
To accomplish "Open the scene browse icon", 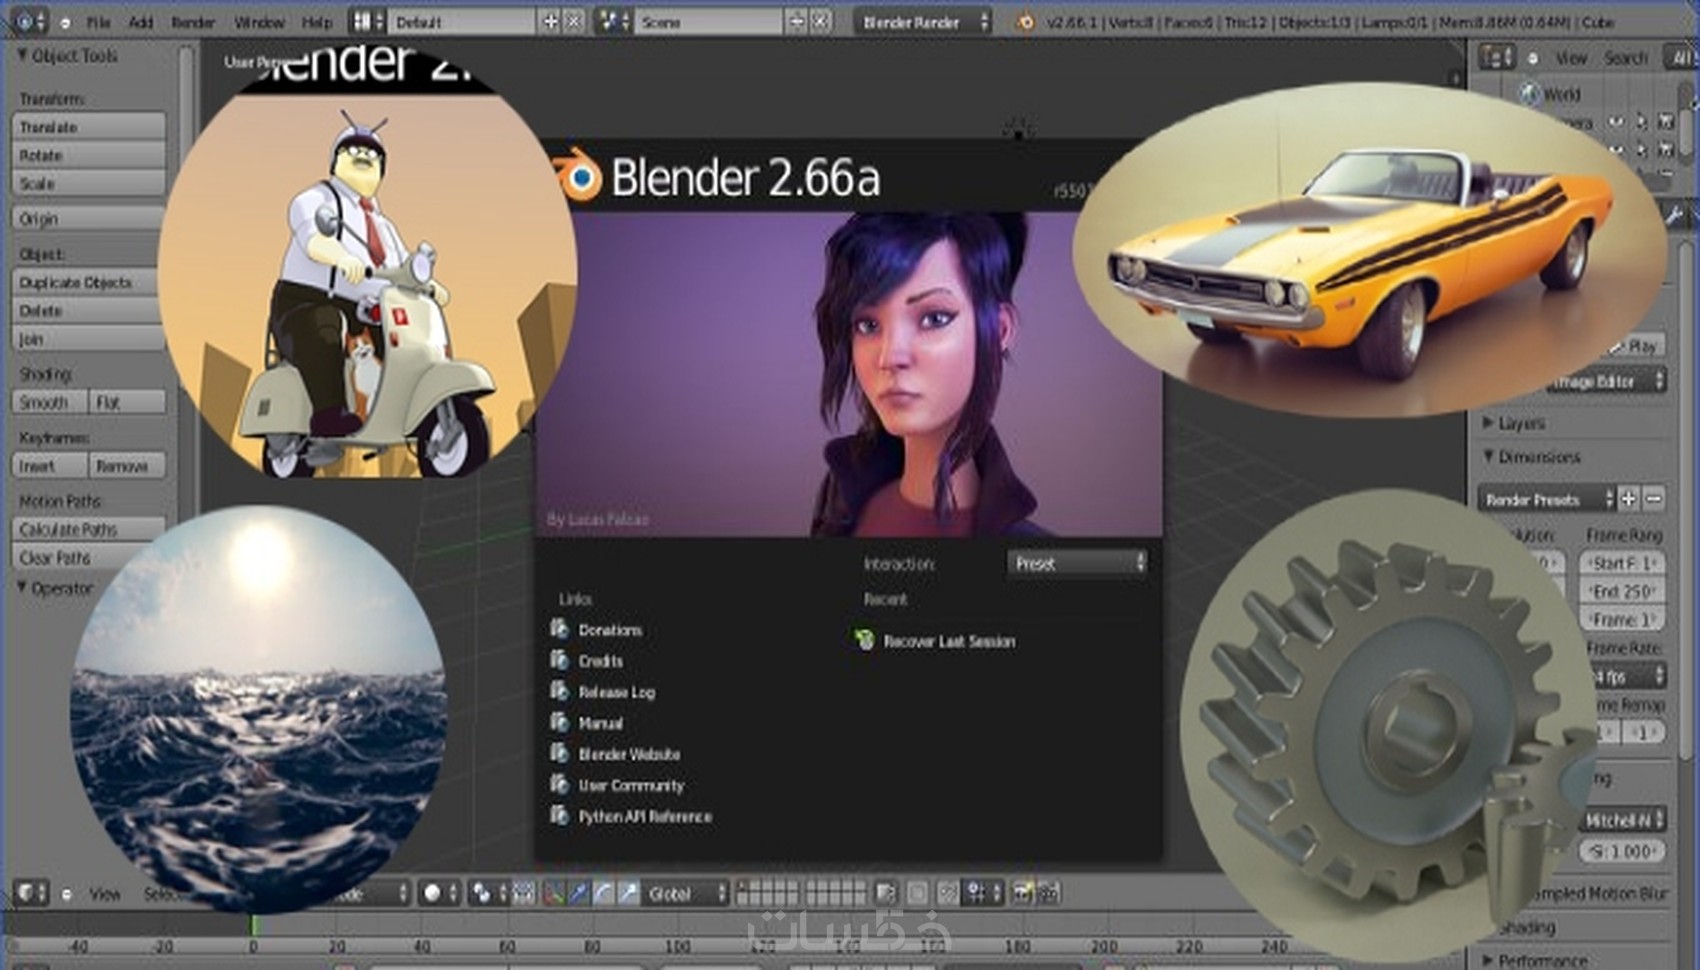I will click(613, 21).
